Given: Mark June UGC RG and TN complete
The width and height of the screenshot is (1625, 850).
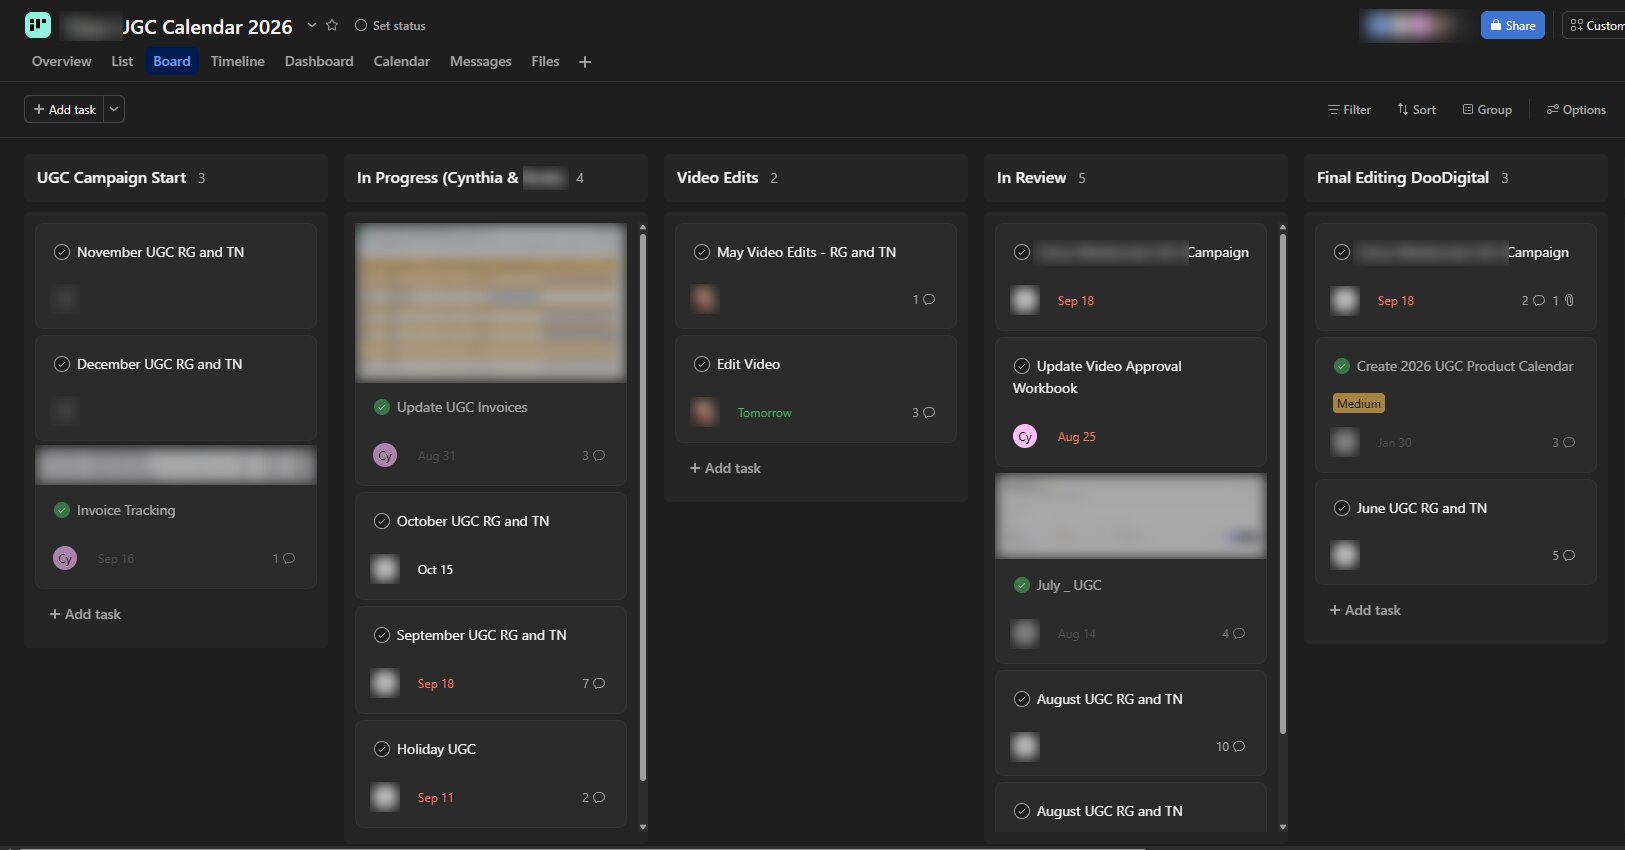Looking at the screenshot, I should (1342, 508).
